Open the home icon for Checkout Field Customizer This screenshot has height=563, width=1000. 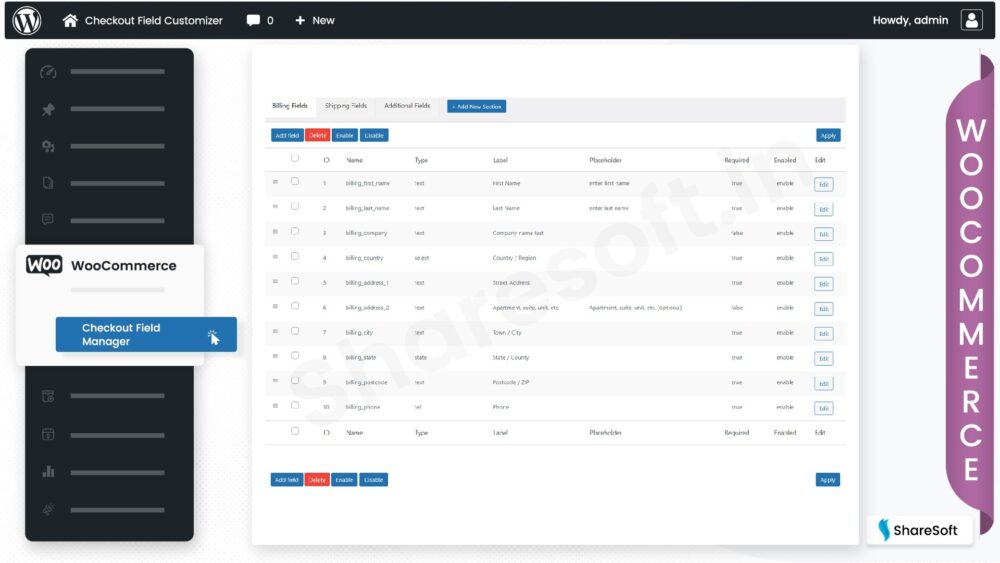point(70,20)
